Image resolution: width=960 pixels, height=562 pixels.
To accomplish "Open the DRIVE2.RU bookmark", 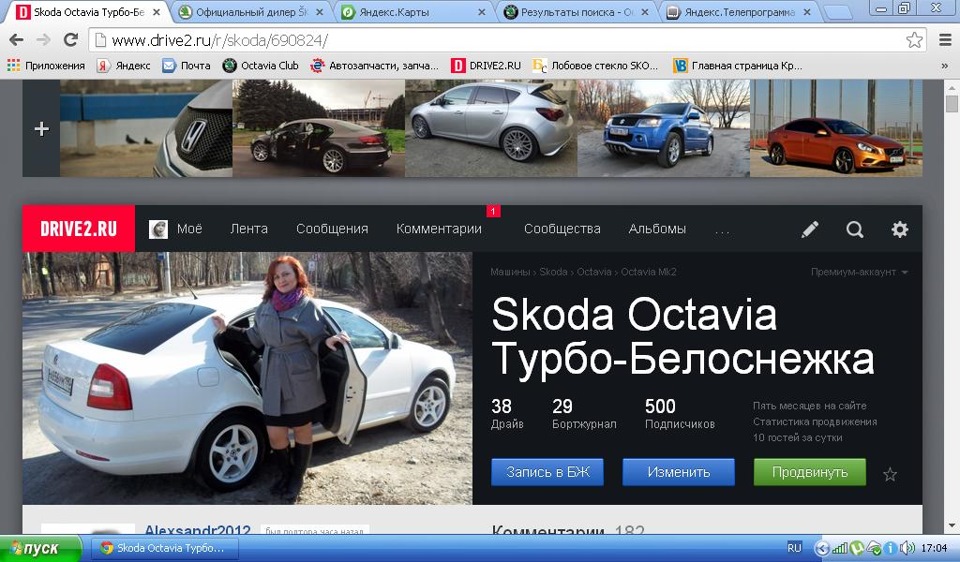I will pyautogui.click(x=486, y=66).
